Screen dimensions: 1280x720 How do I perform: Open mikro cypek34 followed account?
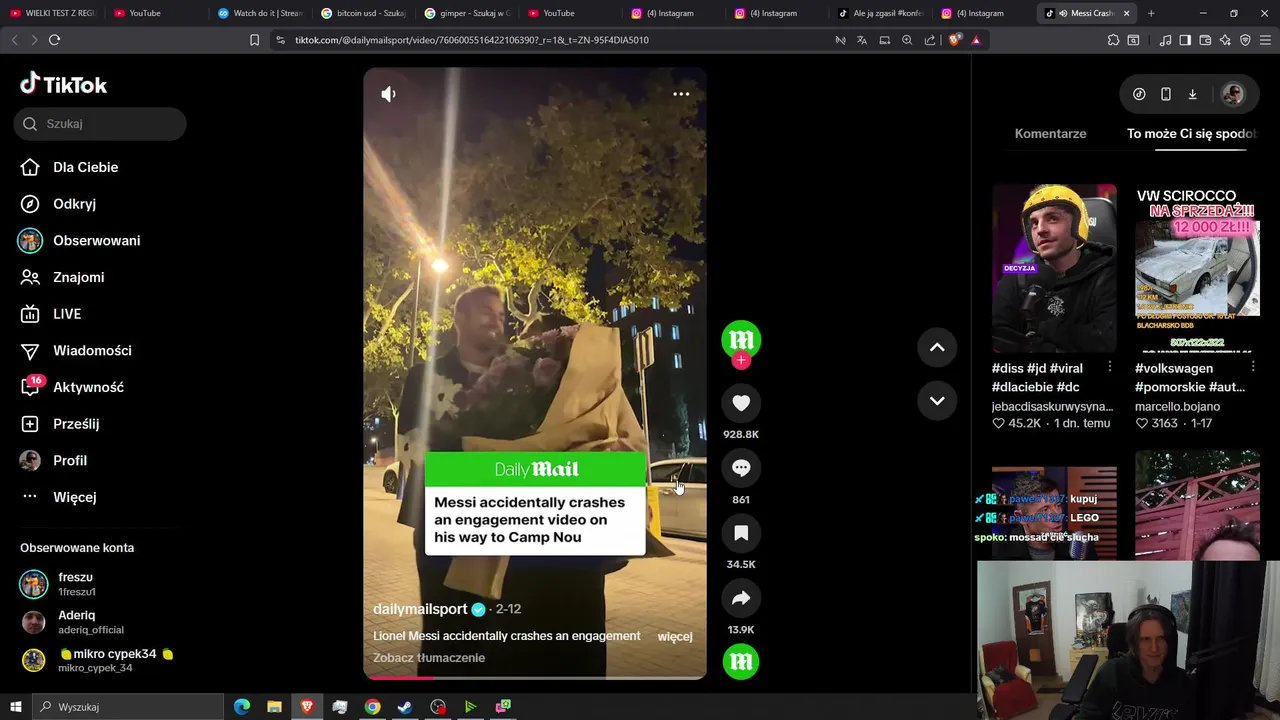tap(97, 660)
